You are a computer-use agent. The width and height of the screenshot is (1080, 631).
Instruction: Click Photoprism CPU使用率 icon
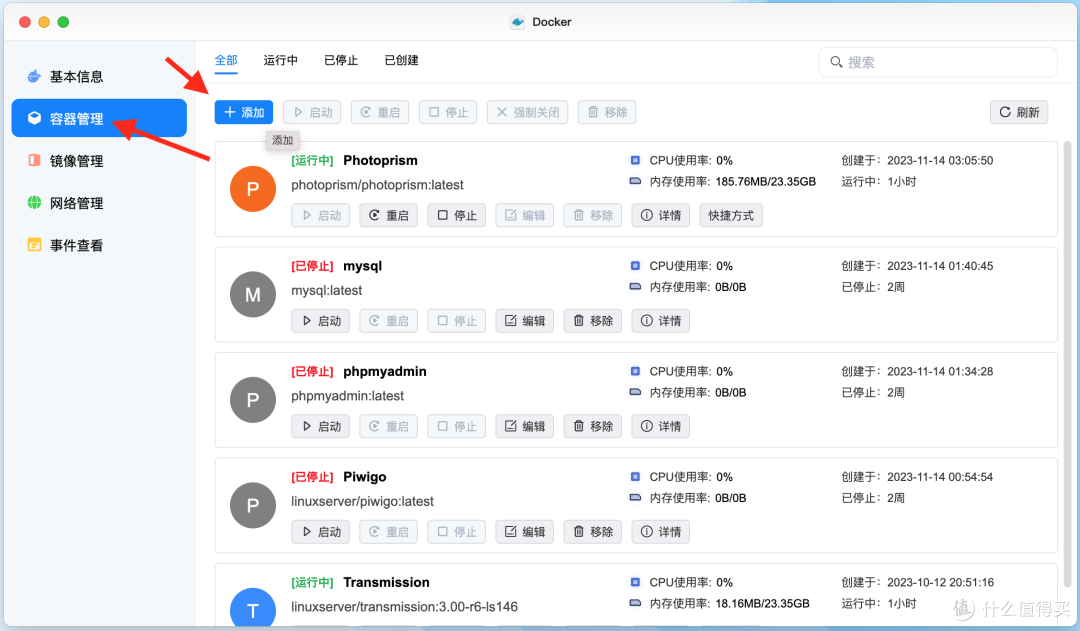pos(635,161)
